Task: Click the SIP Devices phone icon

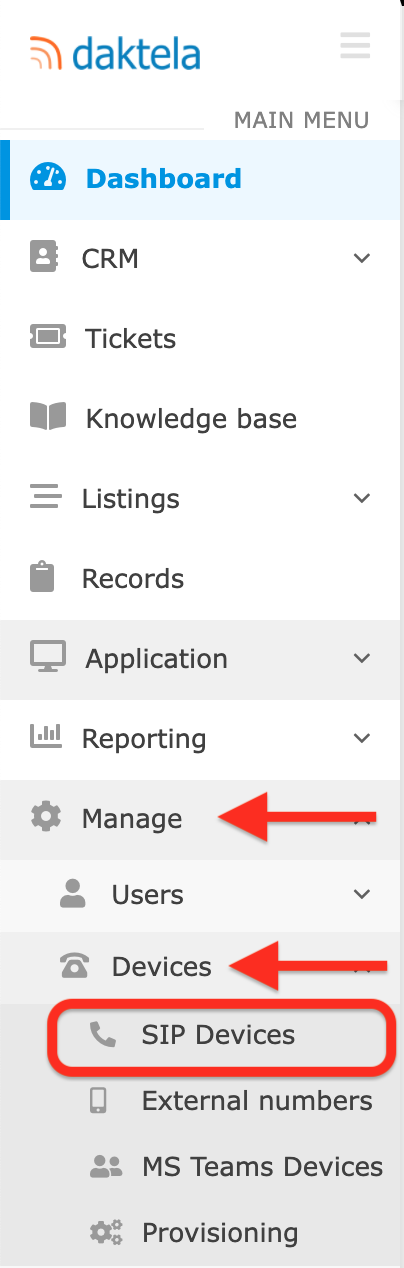Action: (x=103, y=1034)
